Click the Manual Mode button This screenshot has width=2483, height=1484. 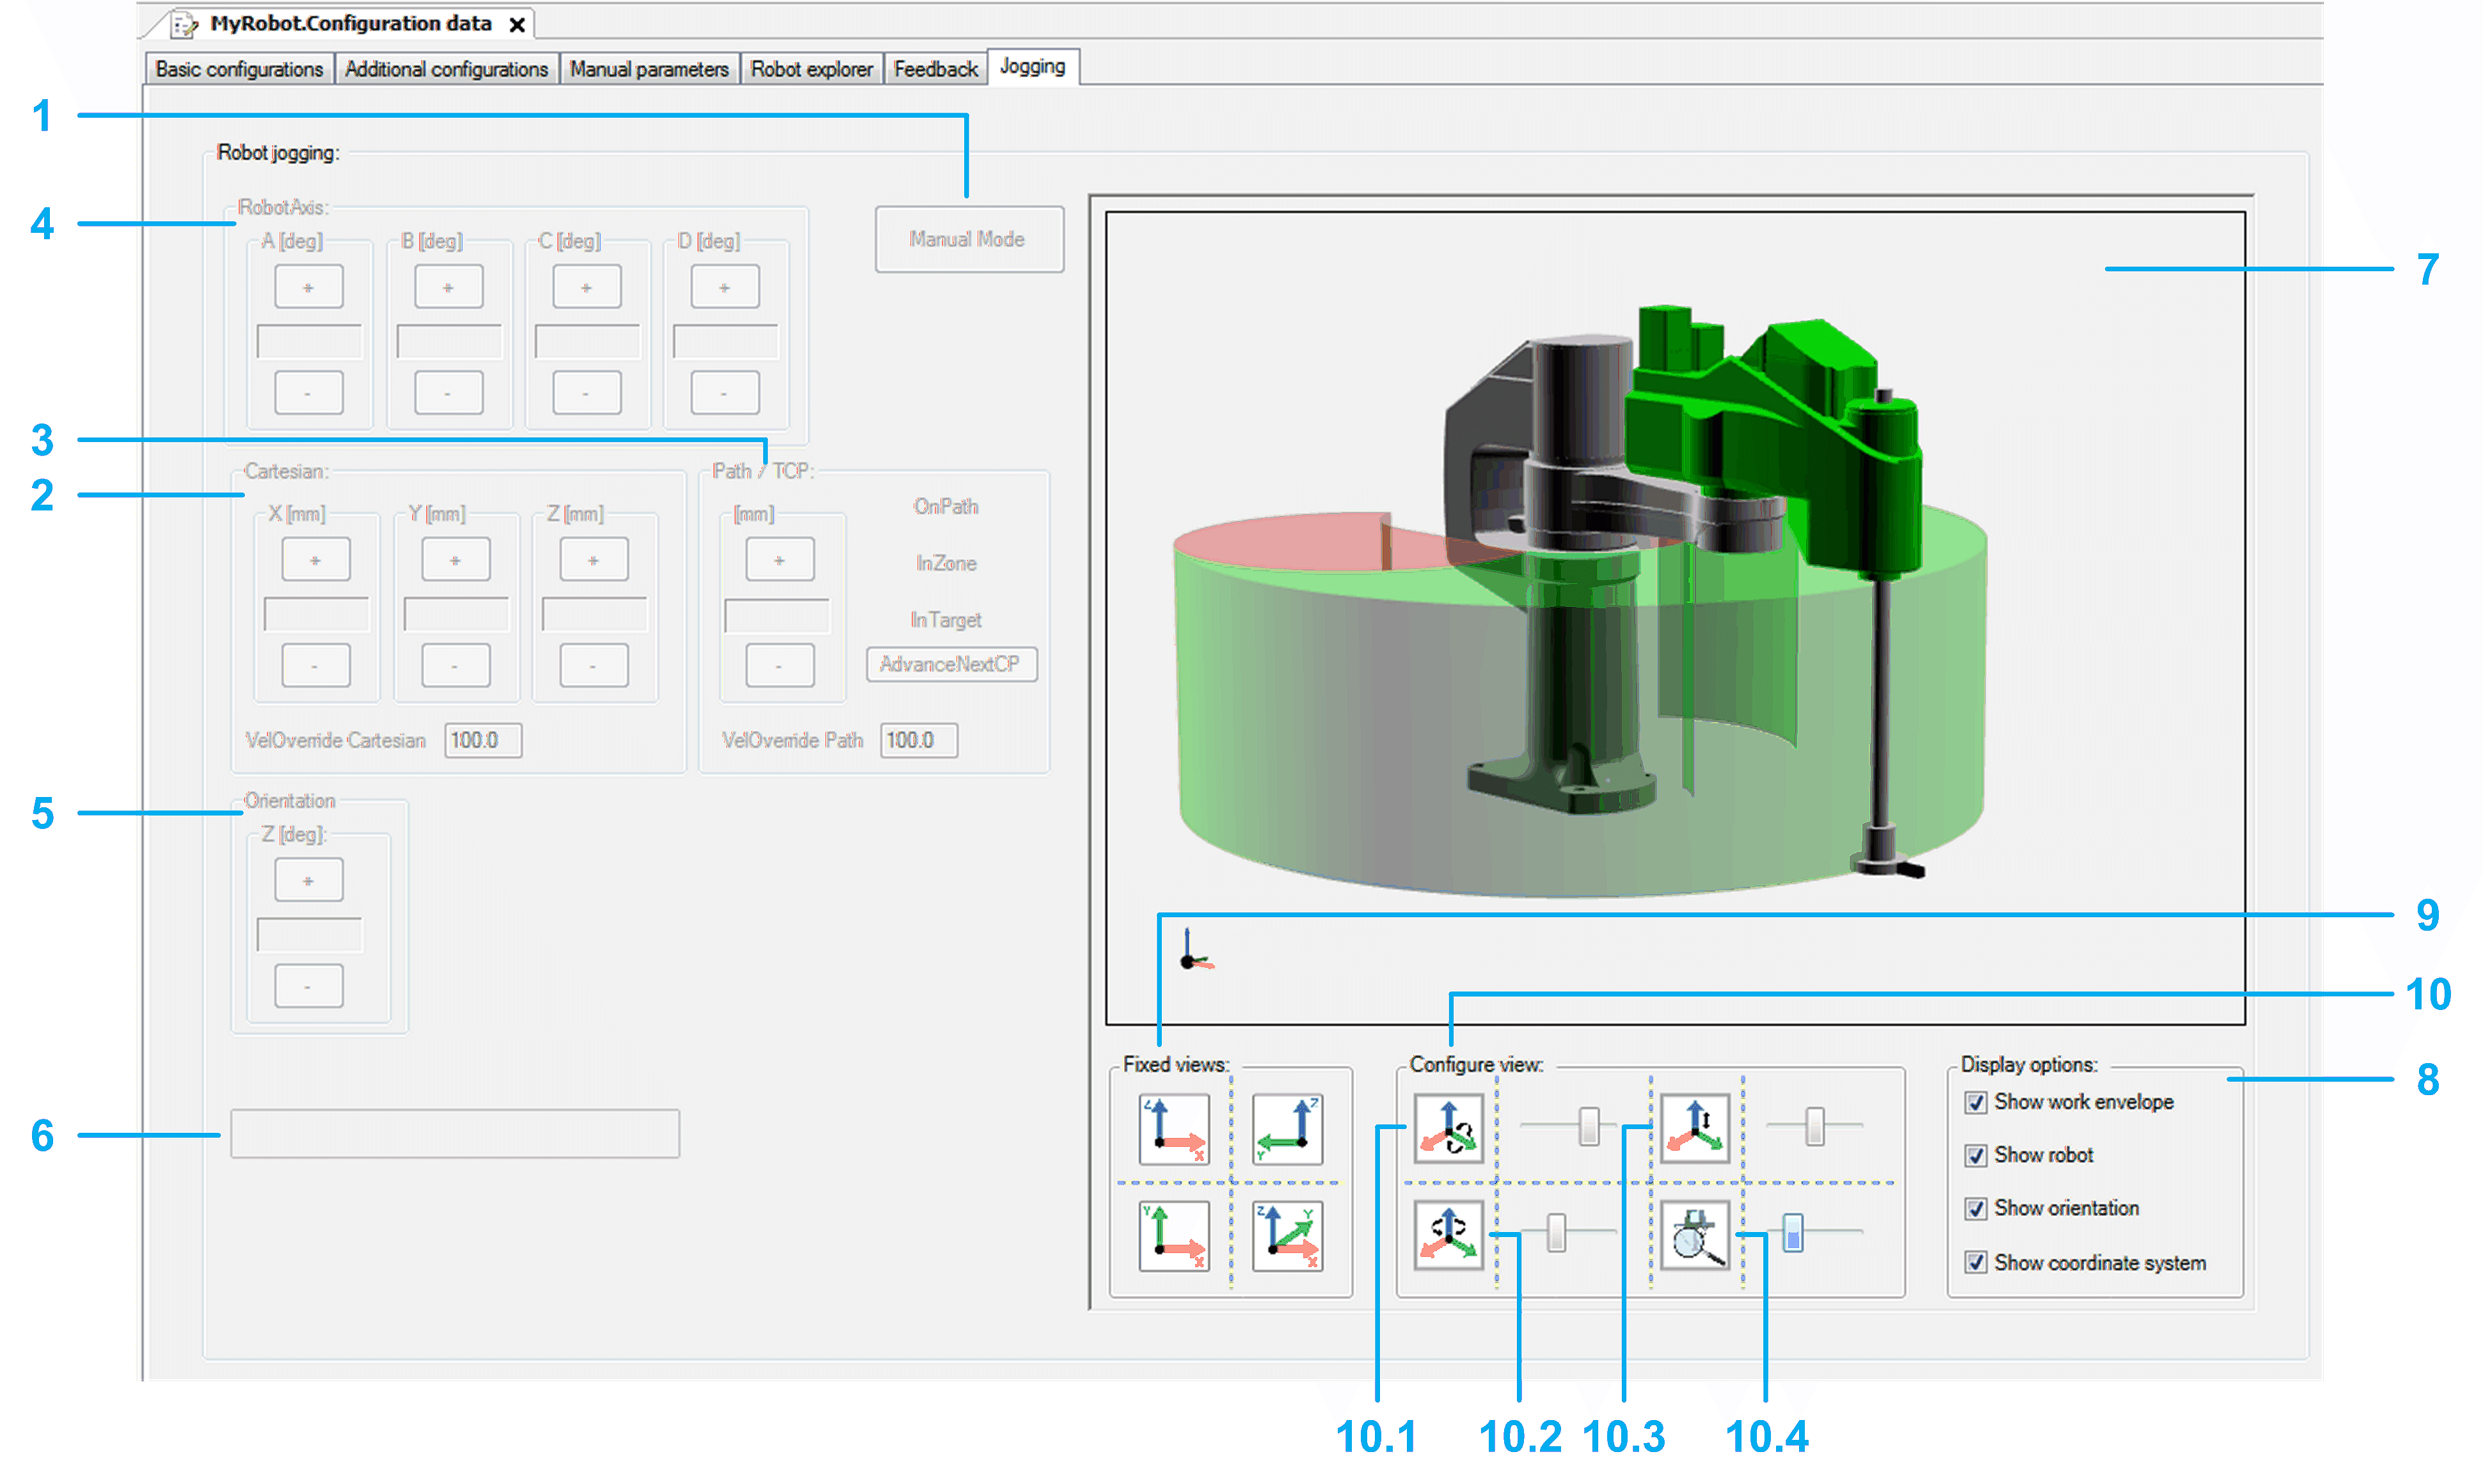(x=969, y=239)
